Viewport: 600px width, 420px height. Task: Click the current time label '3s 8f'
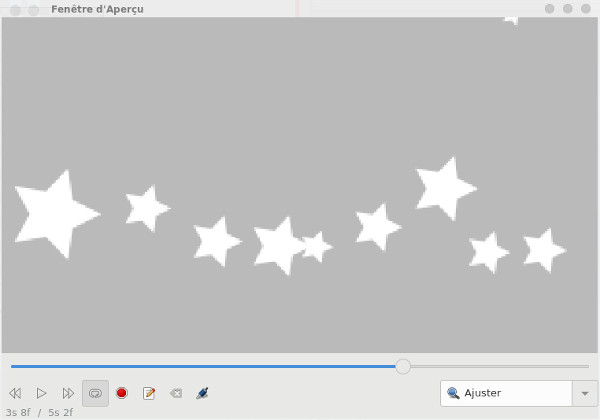(x=18, y=412)
